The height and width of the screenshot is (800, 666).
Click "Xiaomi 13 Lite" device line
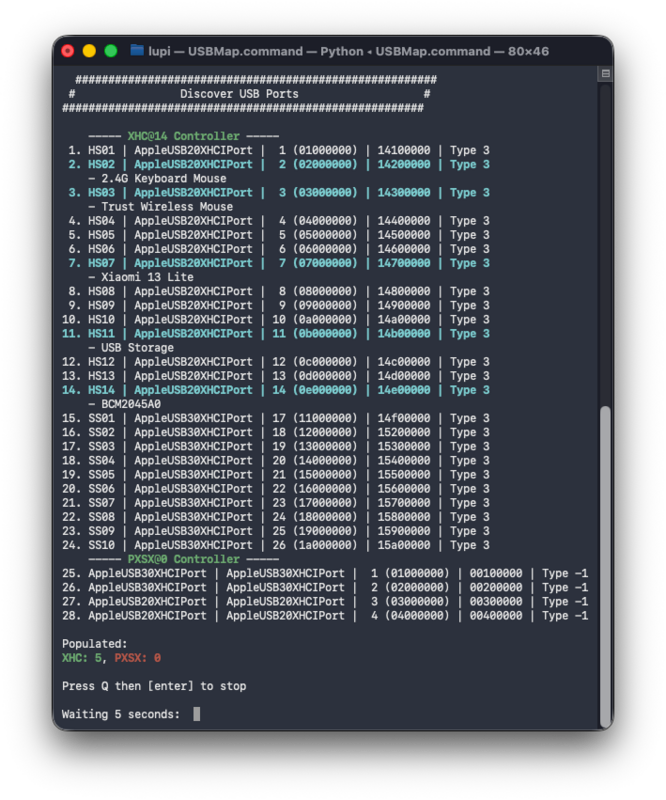coord(147,277)
